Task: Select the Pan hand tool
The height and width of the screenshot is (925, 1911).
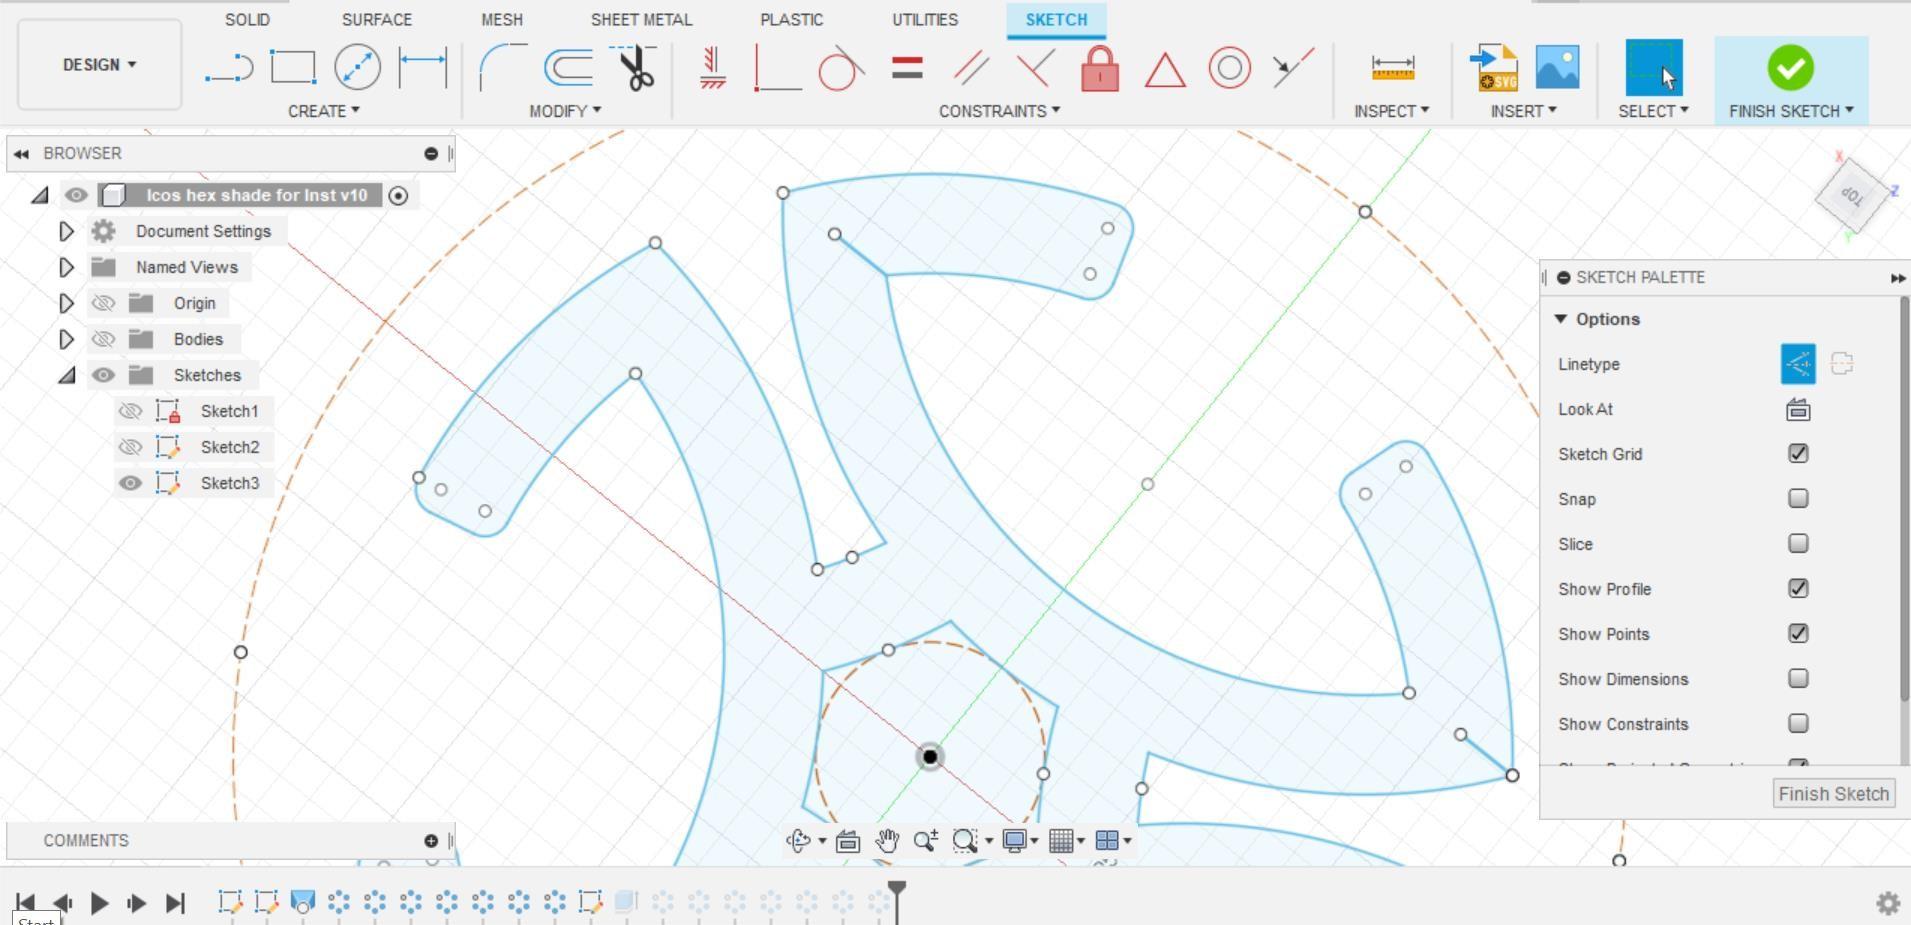Action: 887,841
